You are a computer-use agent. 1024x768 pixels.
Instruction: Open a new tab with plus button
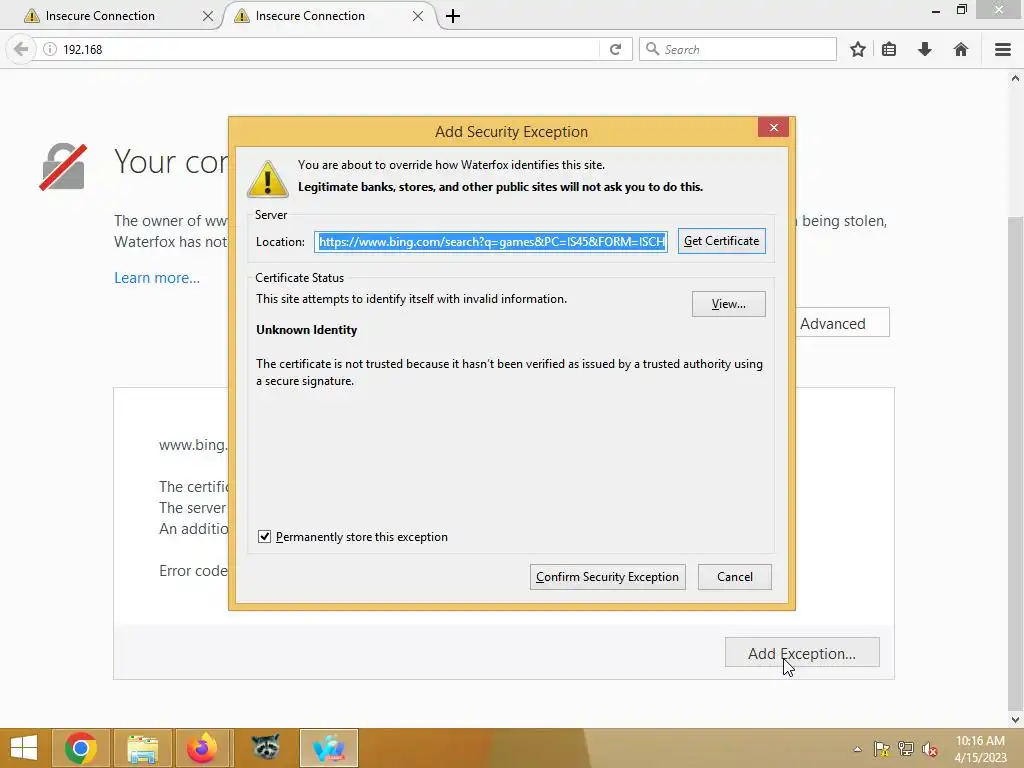pyautogui.click(x=453, y=16)
